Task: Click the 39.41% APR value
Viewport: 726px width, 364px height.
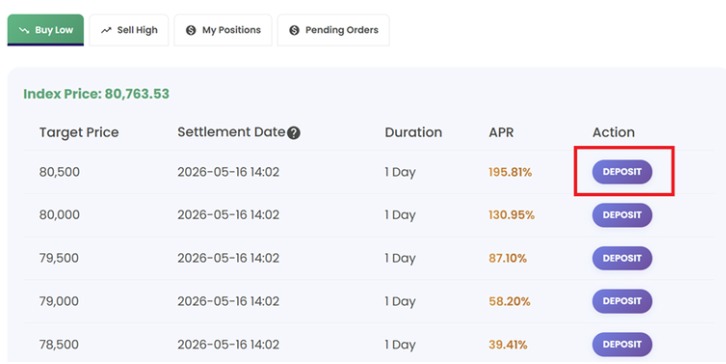Action: [508, 345]
